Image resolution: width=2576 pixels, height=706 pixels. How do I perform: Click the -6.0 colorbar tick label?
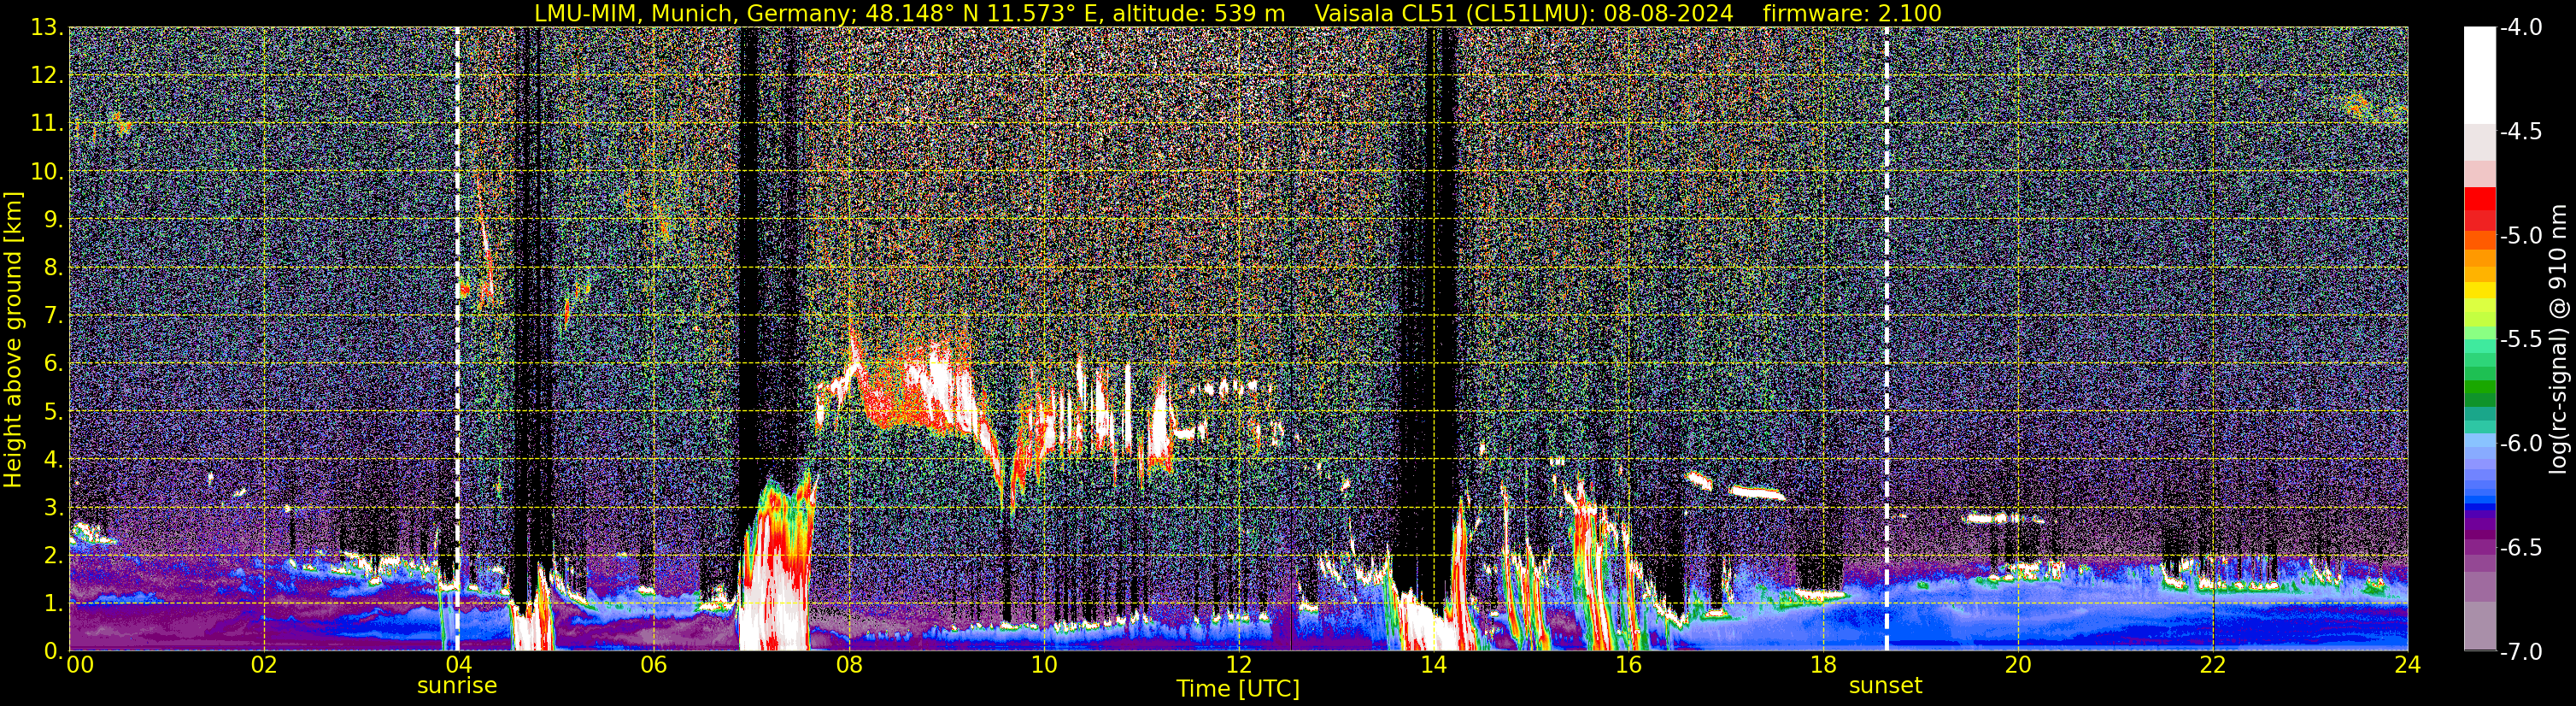[2520, 444]
